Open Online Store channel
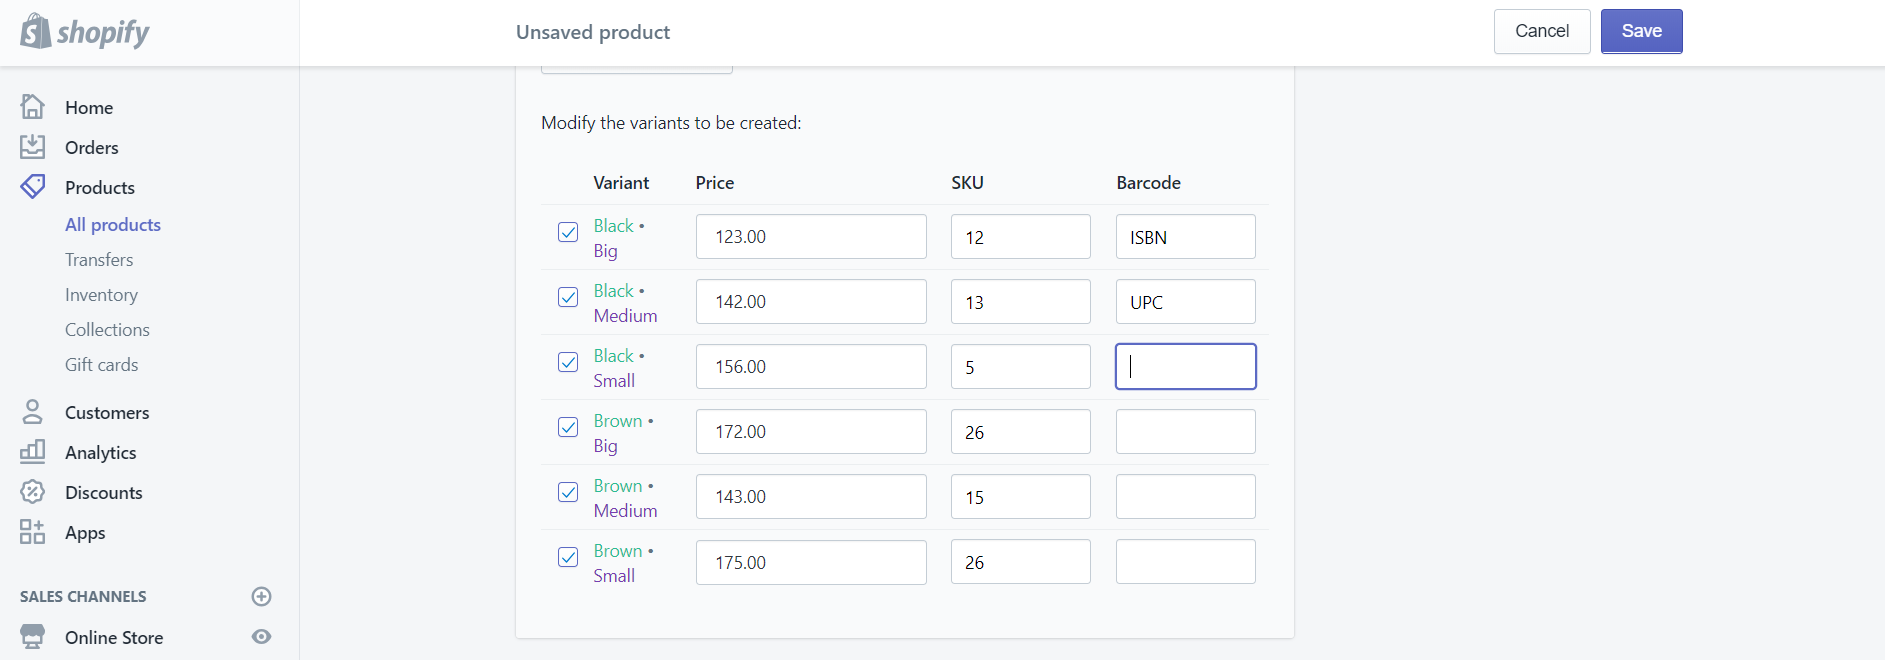Screen dimensions: 1885x660 pyautogui.click(x=114, y=637)
